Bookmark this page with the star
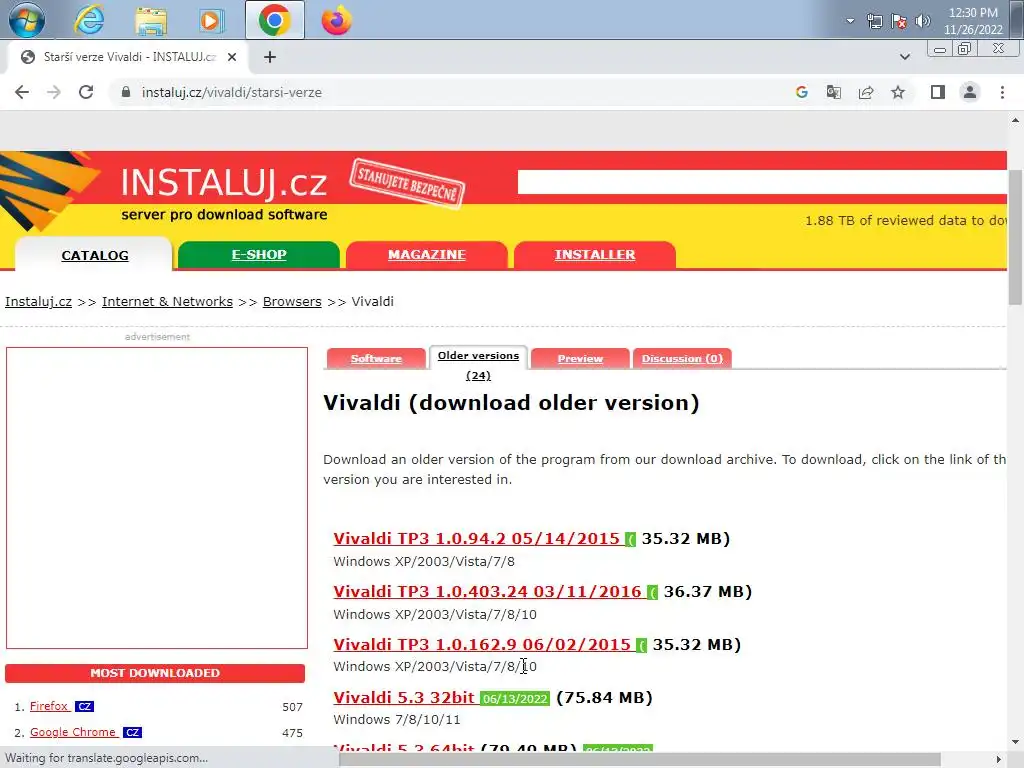This screenshot has width=1024, height=768. (898, 92)
